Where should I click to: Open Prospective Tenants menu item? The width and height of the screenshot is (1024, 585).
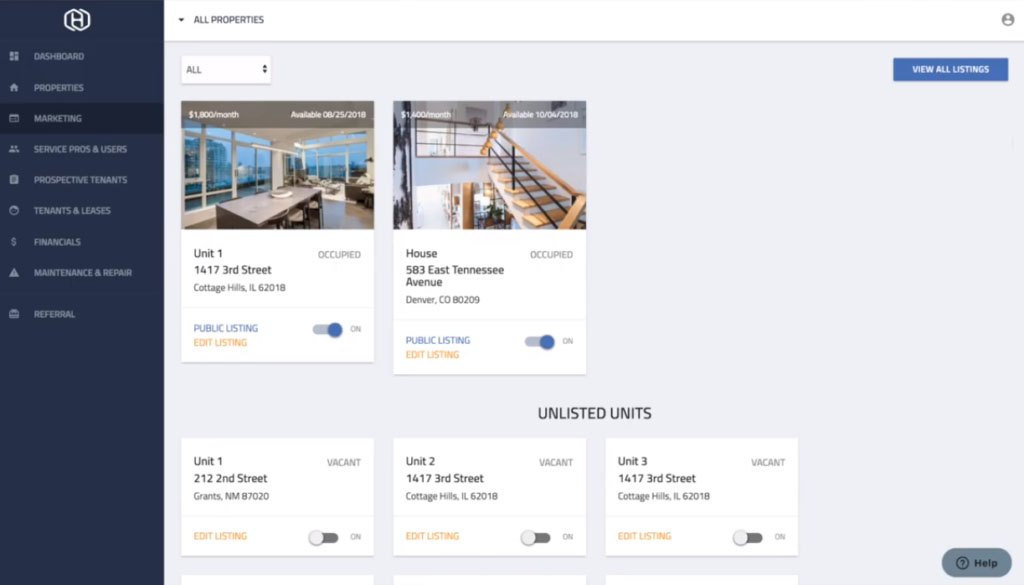(80, 180)
